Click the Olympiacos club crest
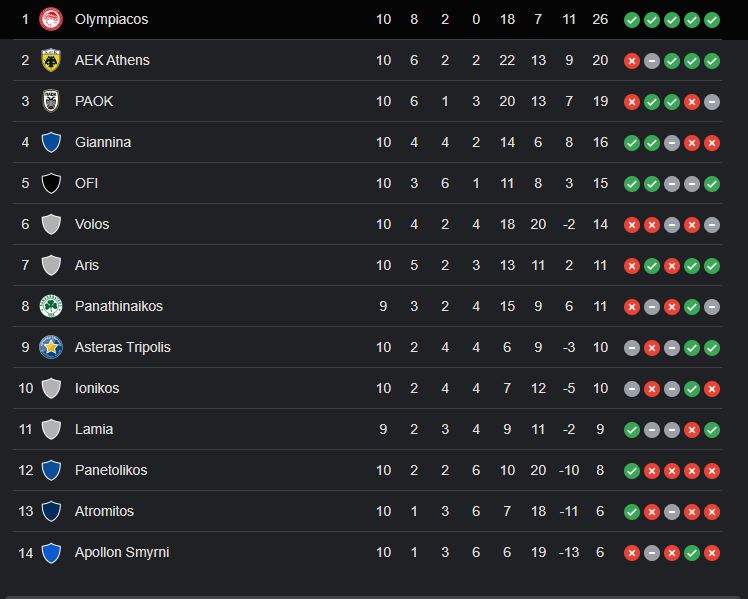Screen dimensions: 748x599 coord(51,19)
